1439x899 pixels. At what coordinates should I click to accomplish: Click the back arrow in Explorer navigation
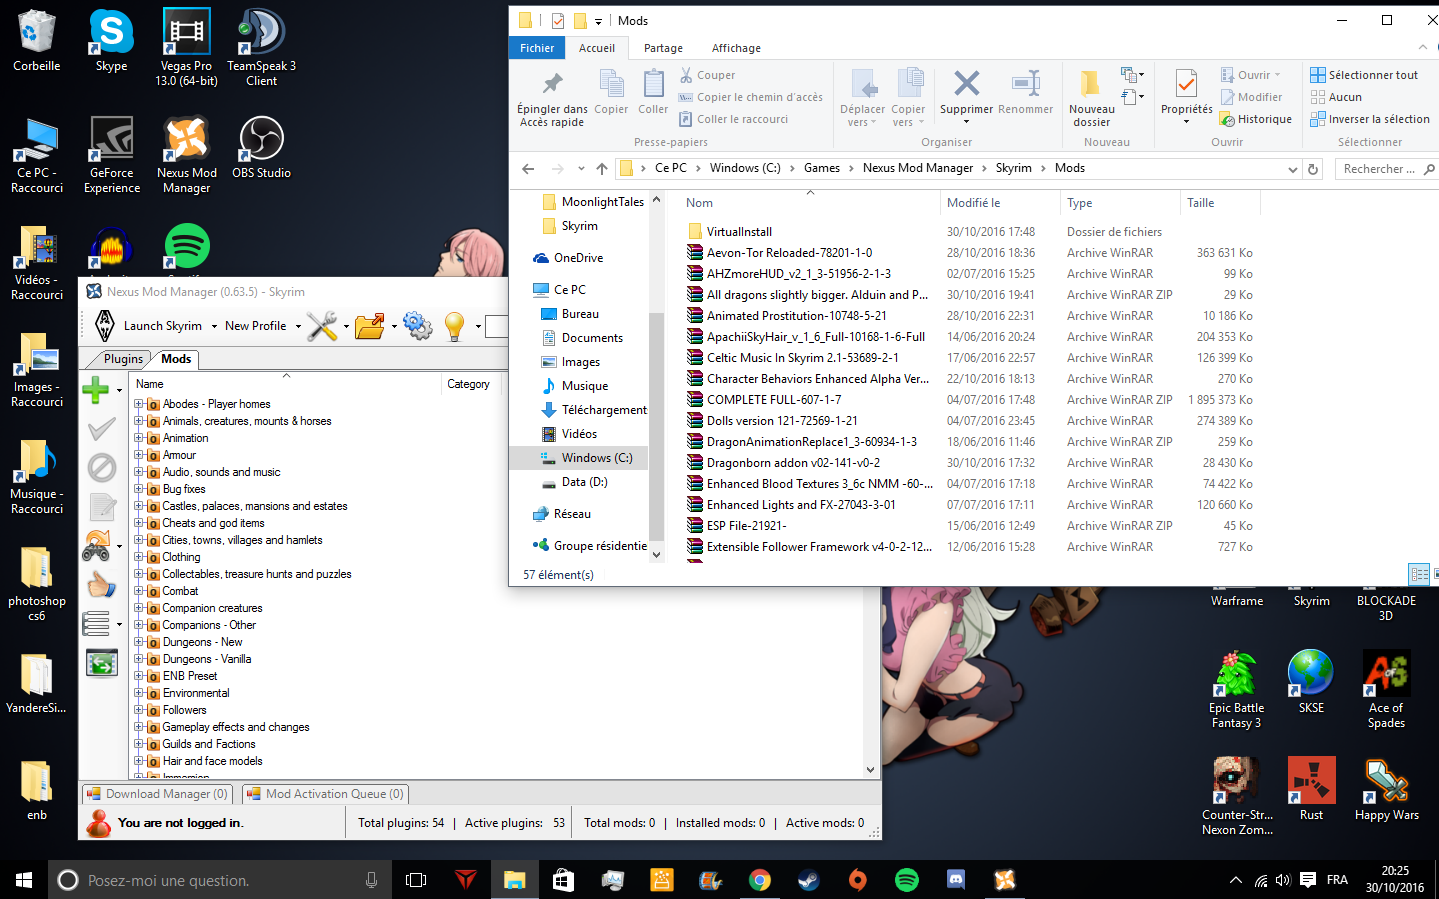528,169
